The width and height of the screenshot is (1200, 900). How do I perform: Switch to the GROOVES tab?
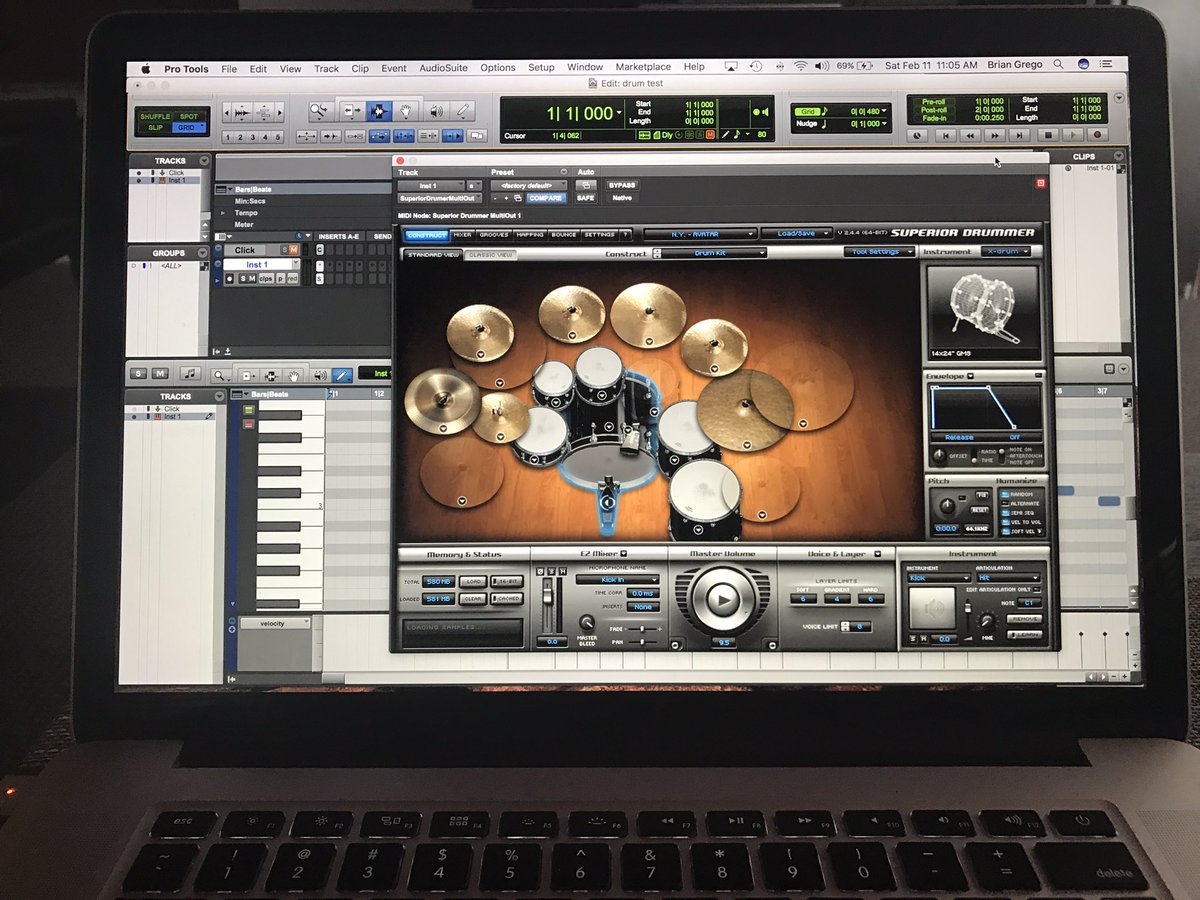click(x=494, y=235)
